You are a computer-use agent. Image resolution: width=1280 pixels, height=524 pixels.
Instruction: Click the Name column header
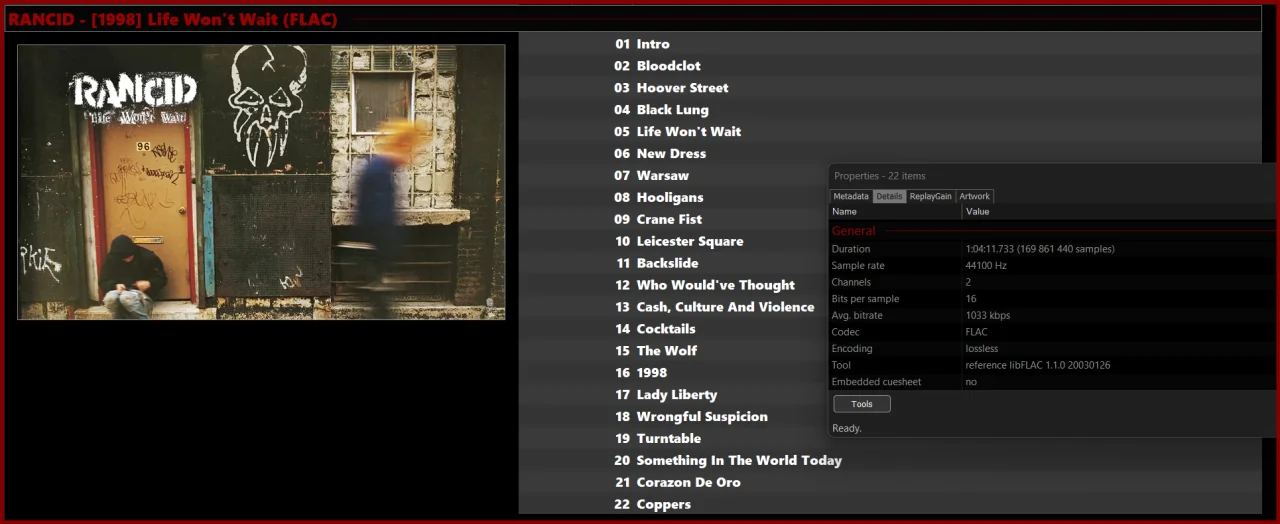(895, 211)
